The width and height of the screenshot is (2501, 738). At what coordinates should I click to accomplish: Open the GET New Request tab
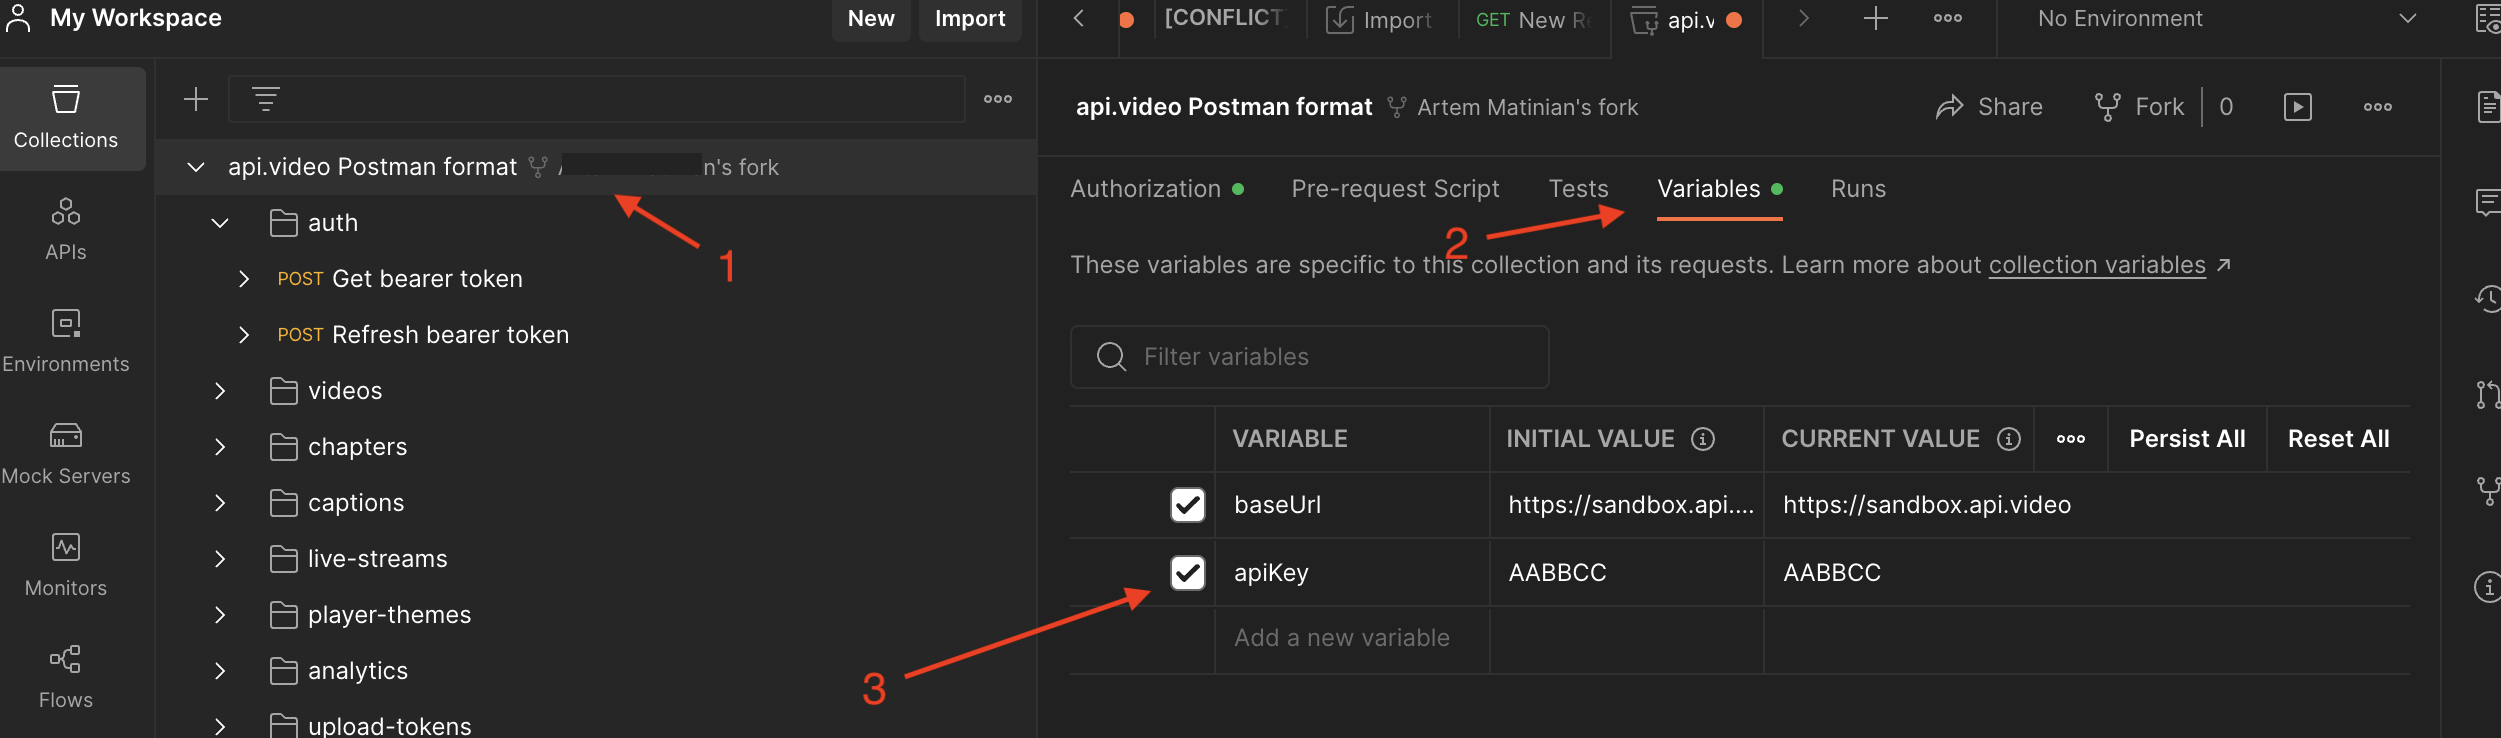(1532, 19)
